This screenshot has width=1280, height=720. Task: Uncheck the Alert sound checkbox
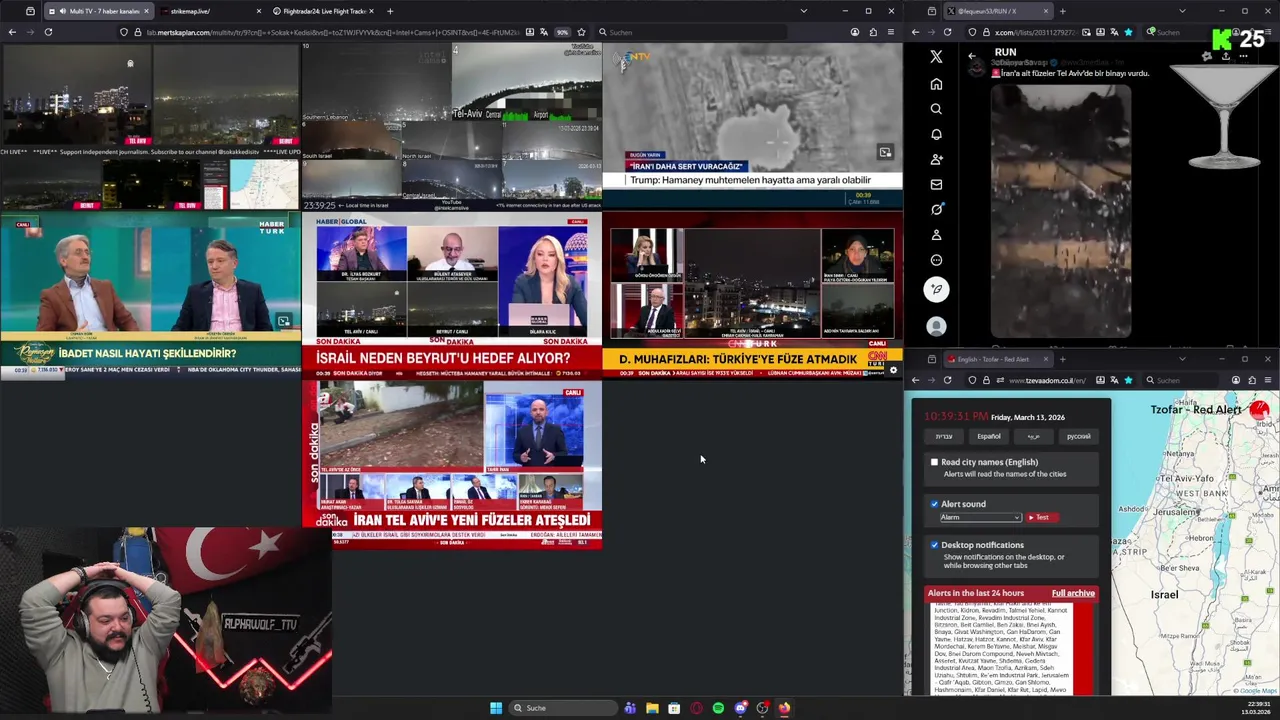pos(934,504)
